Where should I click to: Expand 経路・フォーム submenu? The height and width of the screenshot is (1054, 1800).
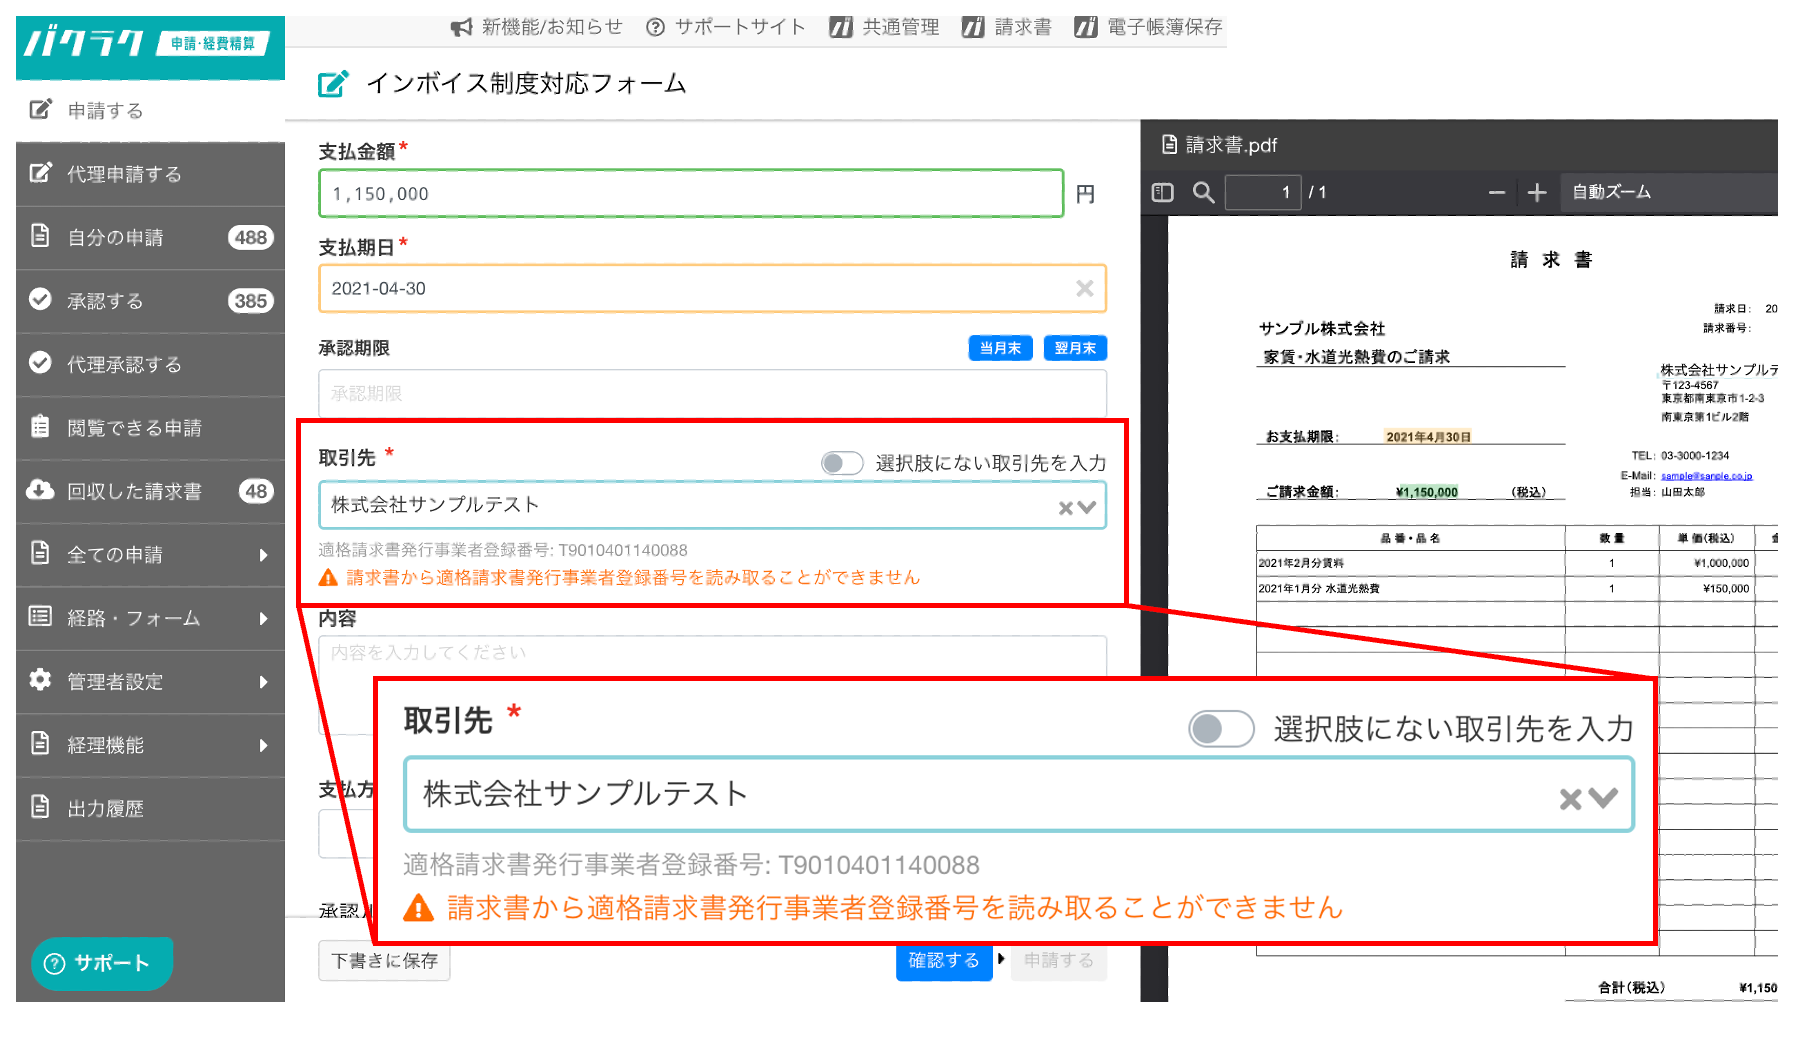[x=150, y=618]
